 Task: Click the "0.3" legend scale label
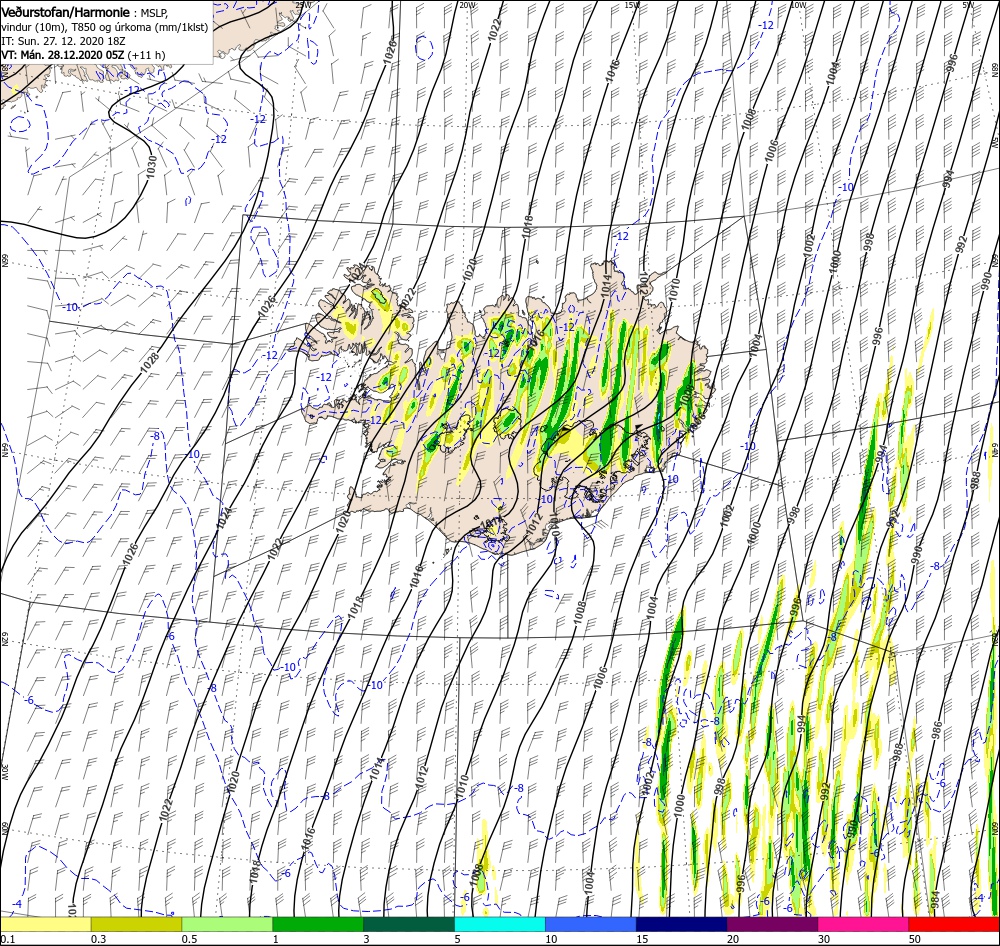coord(98,939)
